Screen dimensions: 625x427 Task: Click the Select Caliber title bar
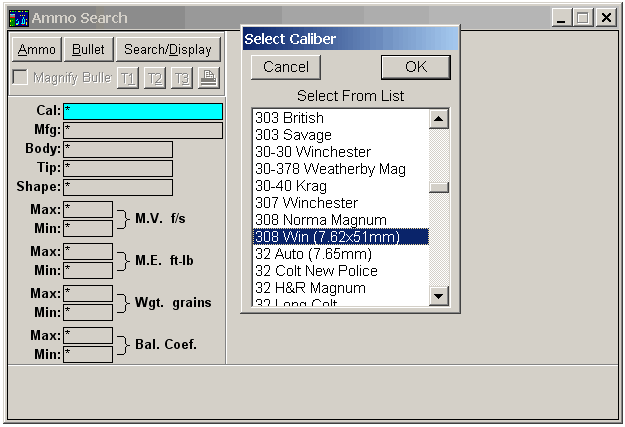click(x=350, y=39)
